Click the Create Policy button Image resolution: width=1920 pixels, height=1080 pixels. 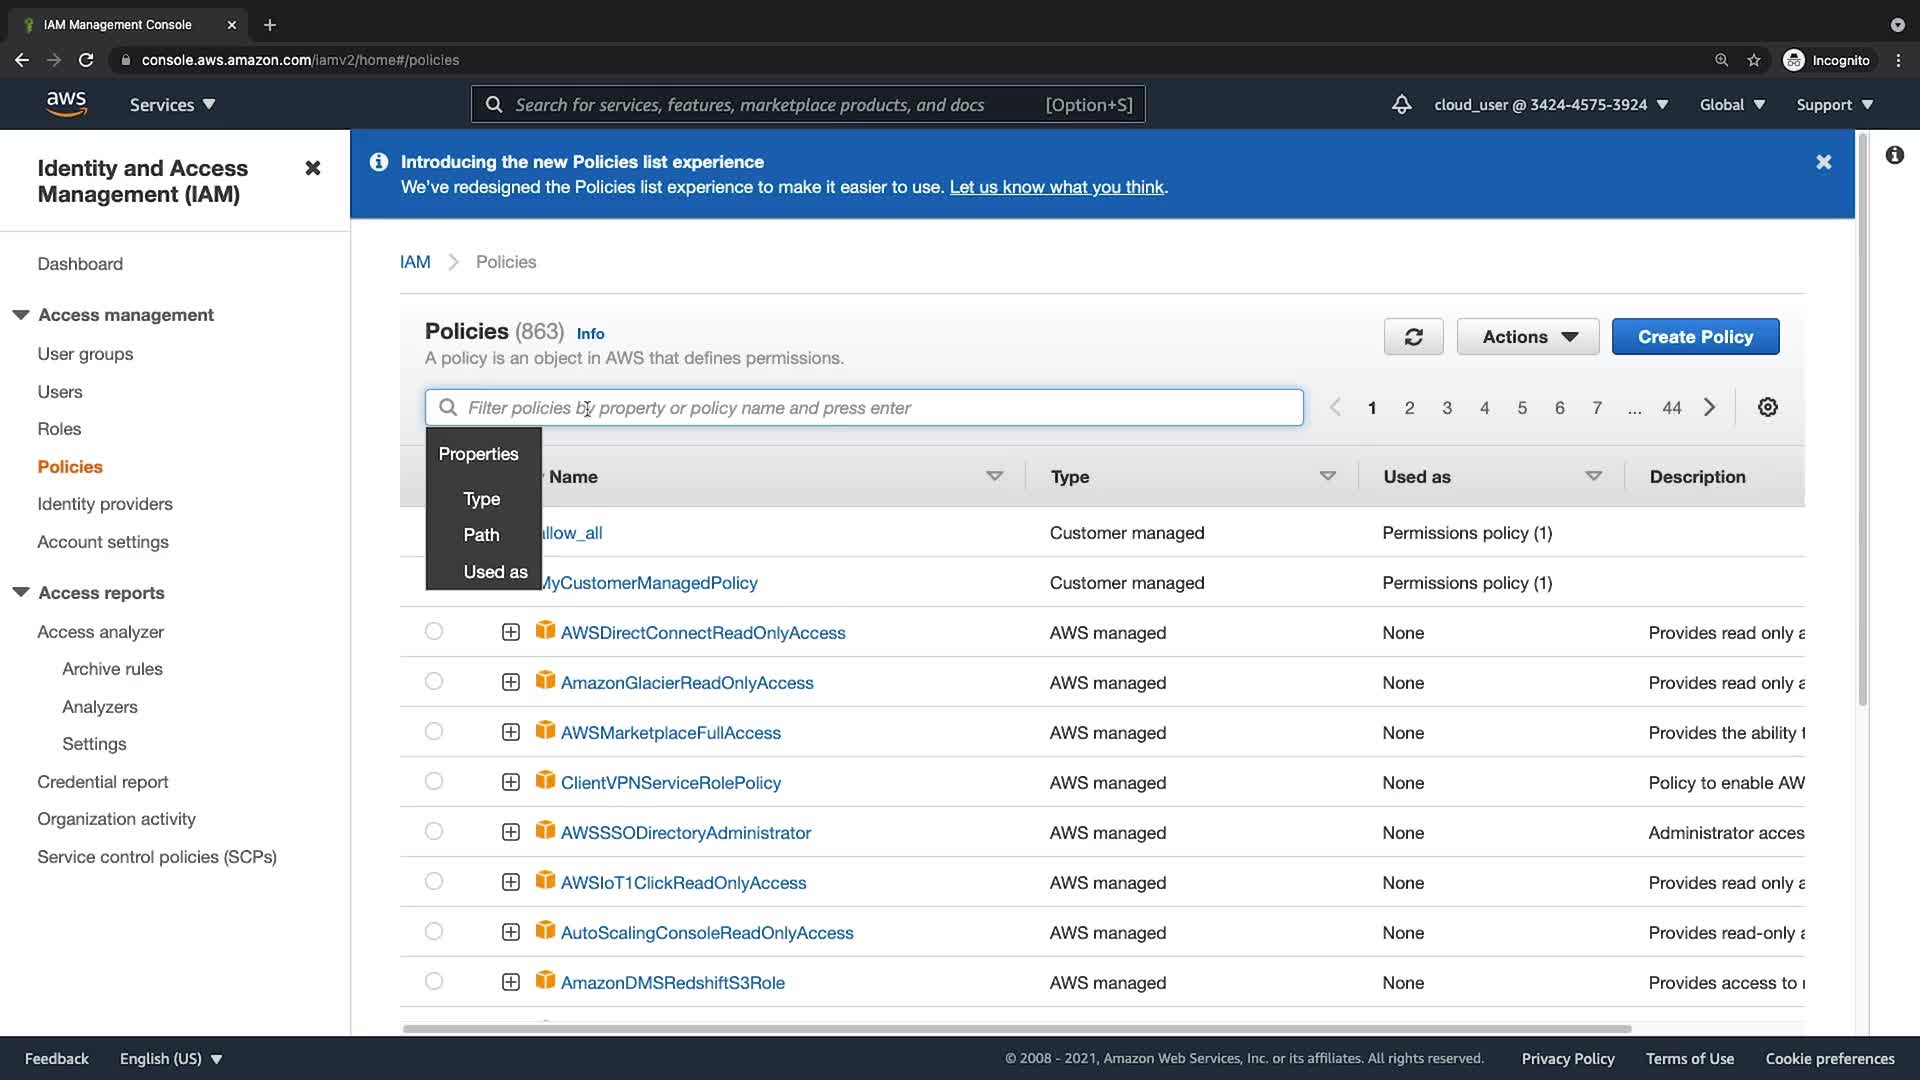(x=1695, y=337)
